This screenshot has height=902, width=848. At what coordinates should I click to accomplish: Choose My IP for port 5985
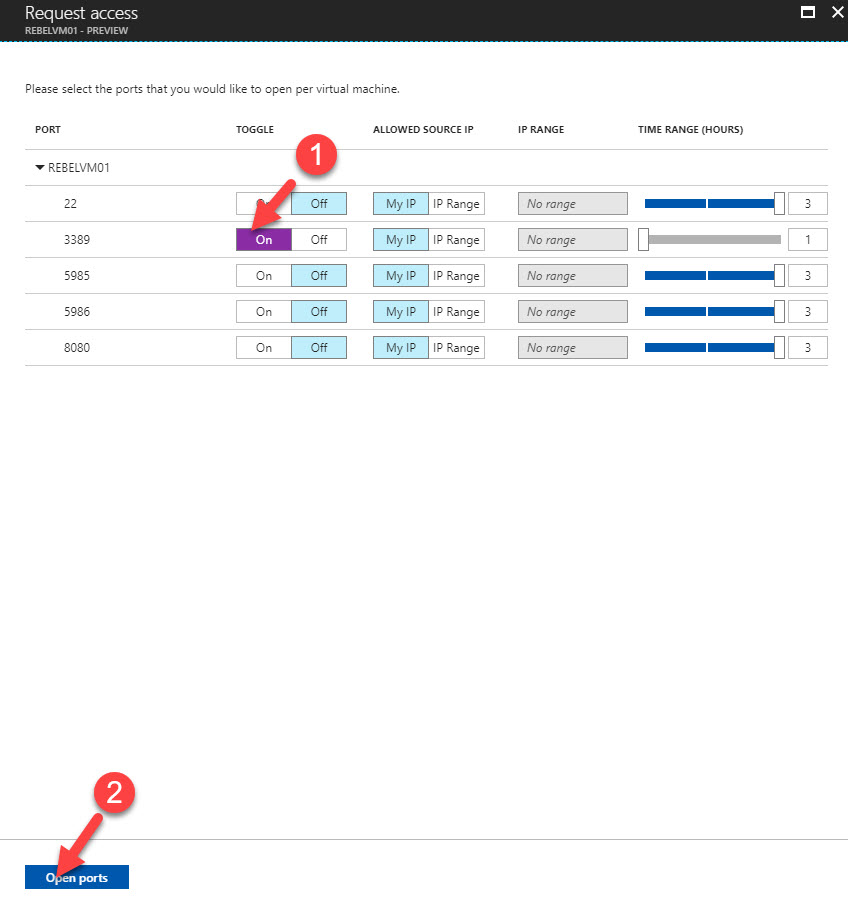click(x=401, y=276)
